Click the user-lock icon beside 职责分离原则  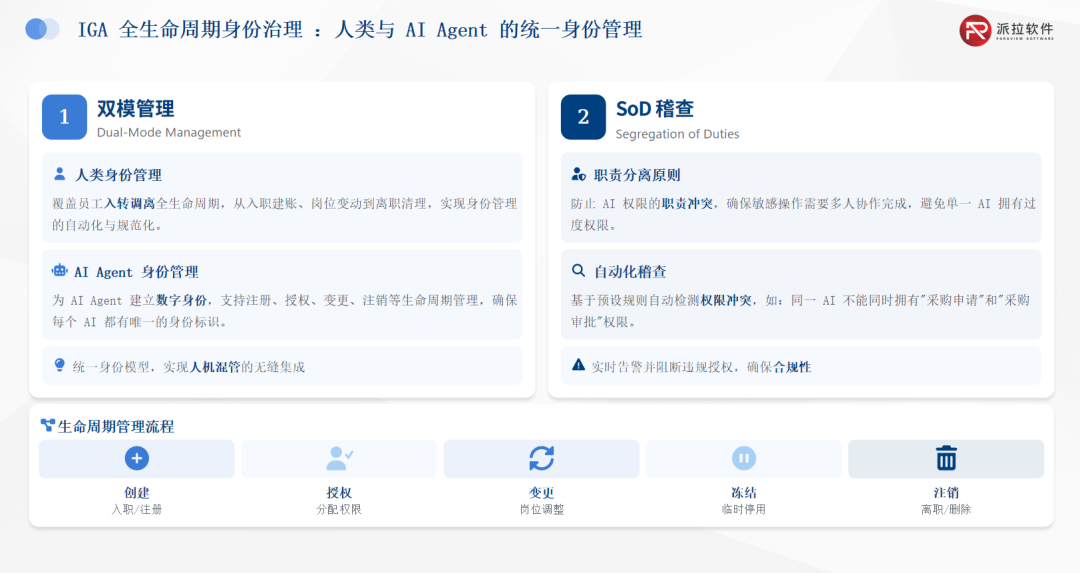click(579, 174)
